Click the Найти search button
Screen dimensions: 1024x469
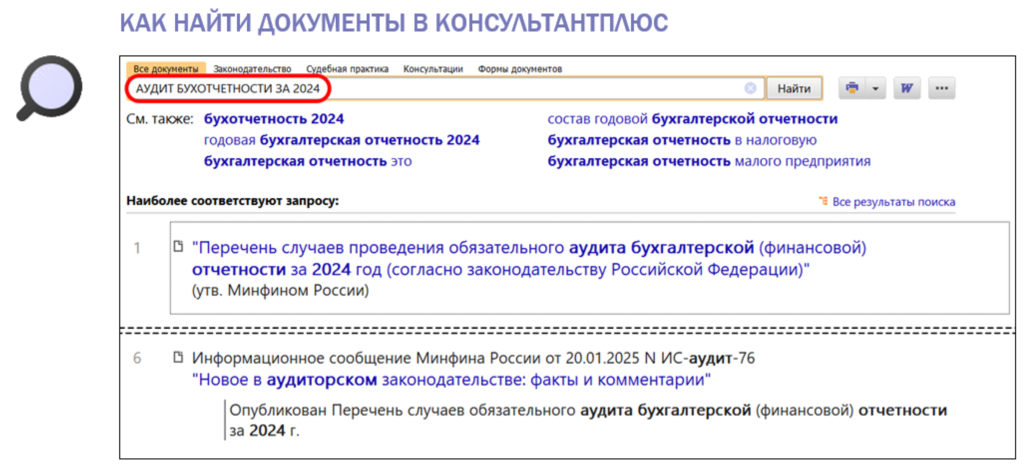coord(794,88)
